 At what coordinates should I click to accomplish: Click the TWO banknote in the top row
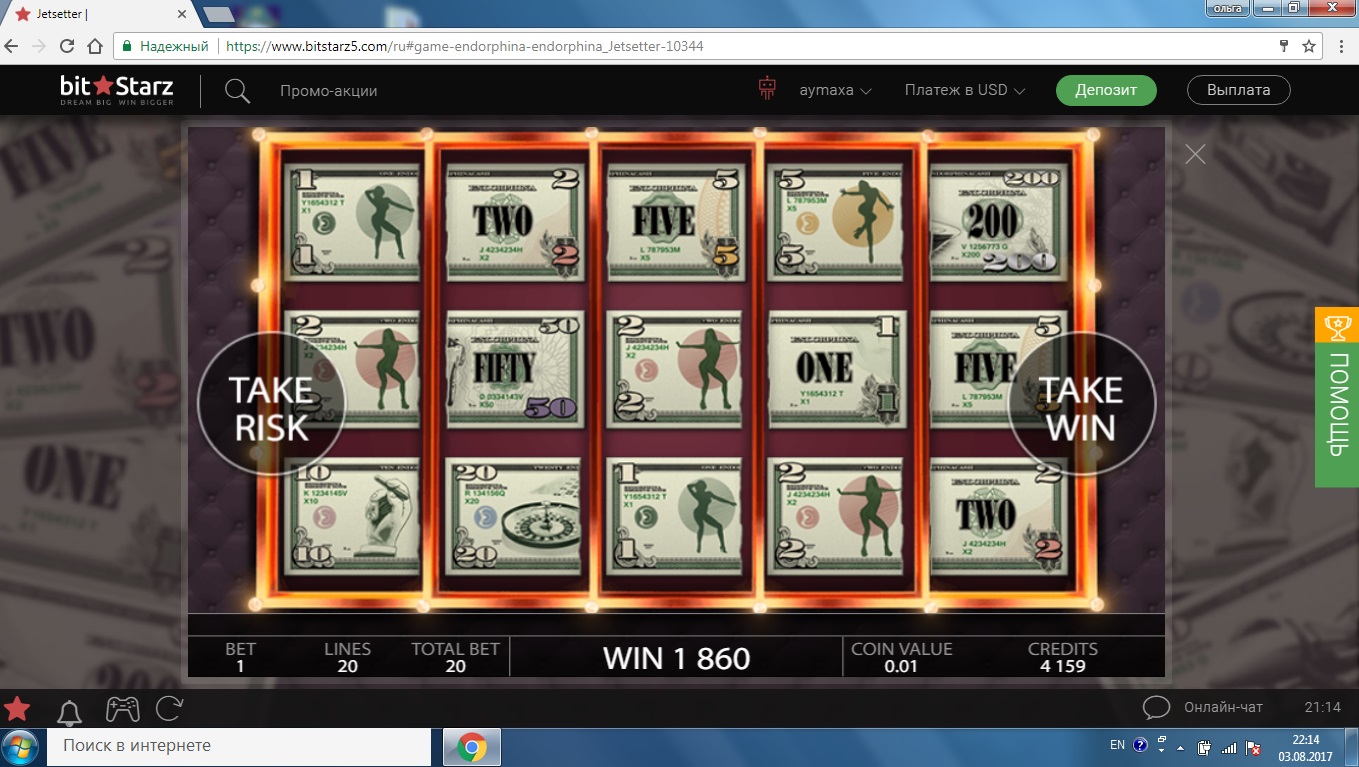click(516, 222)
